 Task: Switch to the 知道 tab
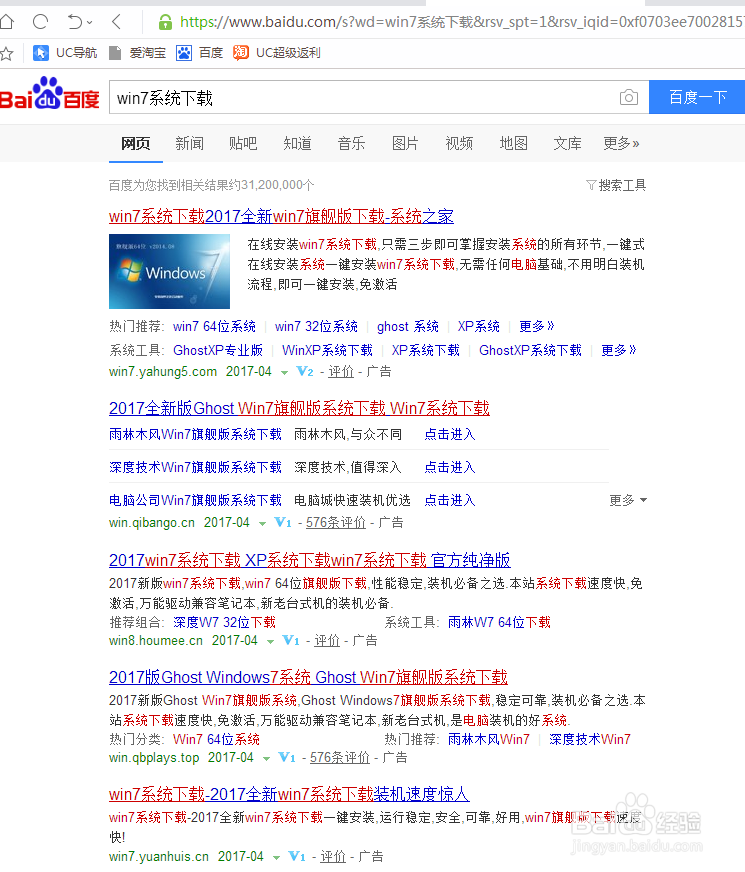tap(297, 143)
